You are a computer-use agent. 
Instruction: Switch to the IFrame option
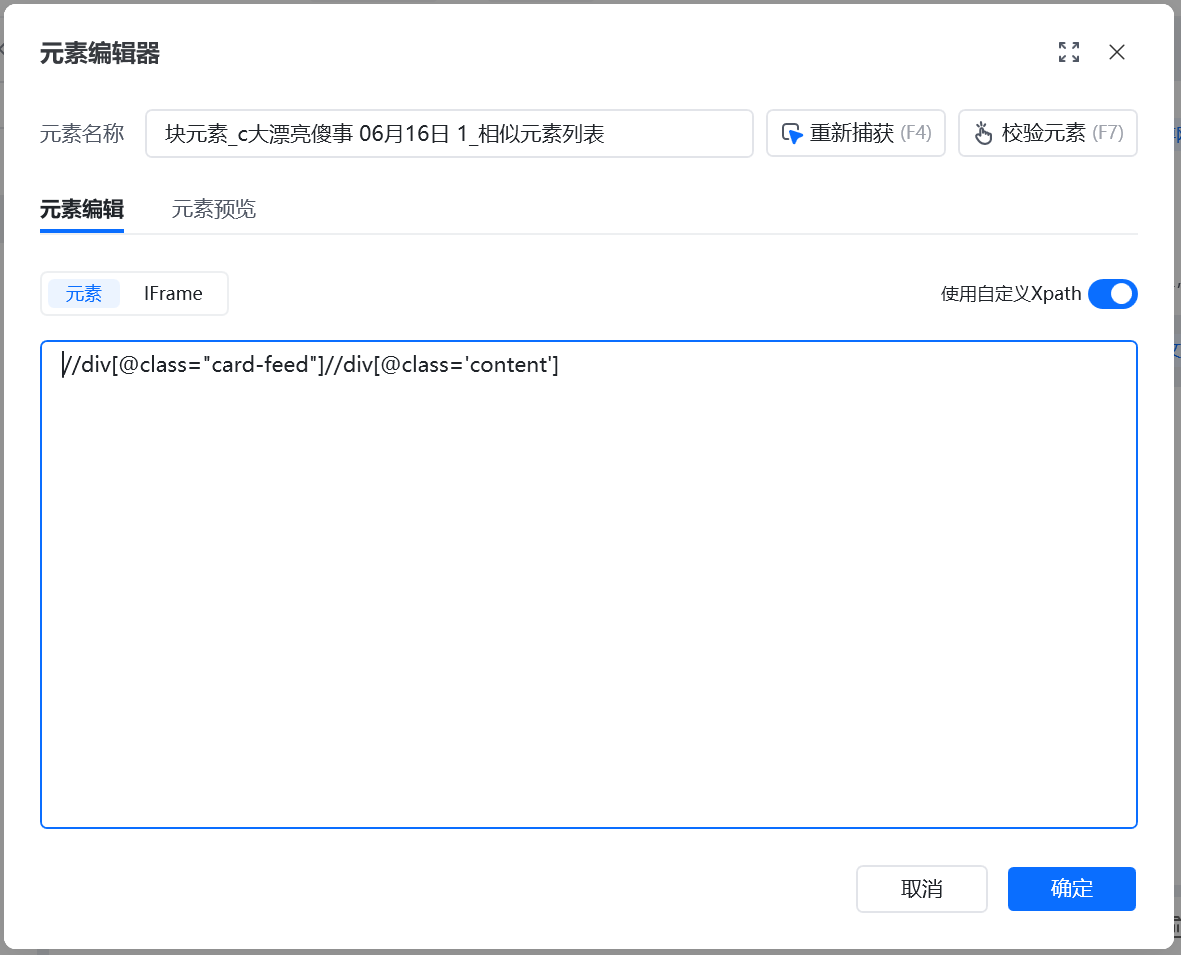point(172,293)
